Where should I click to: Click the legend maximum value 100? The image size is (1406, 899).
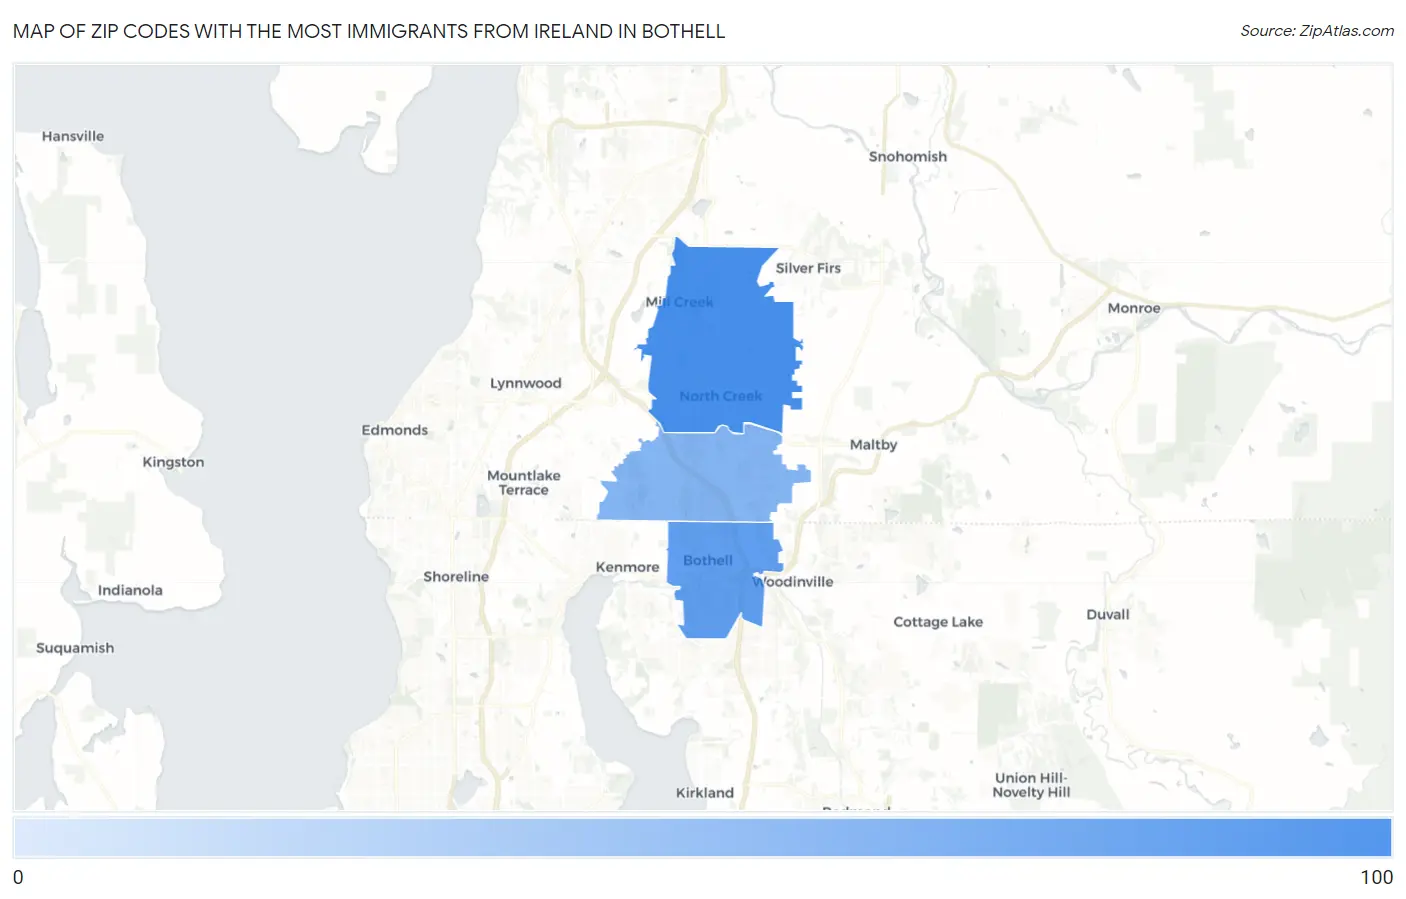(x=1376, y=877)
